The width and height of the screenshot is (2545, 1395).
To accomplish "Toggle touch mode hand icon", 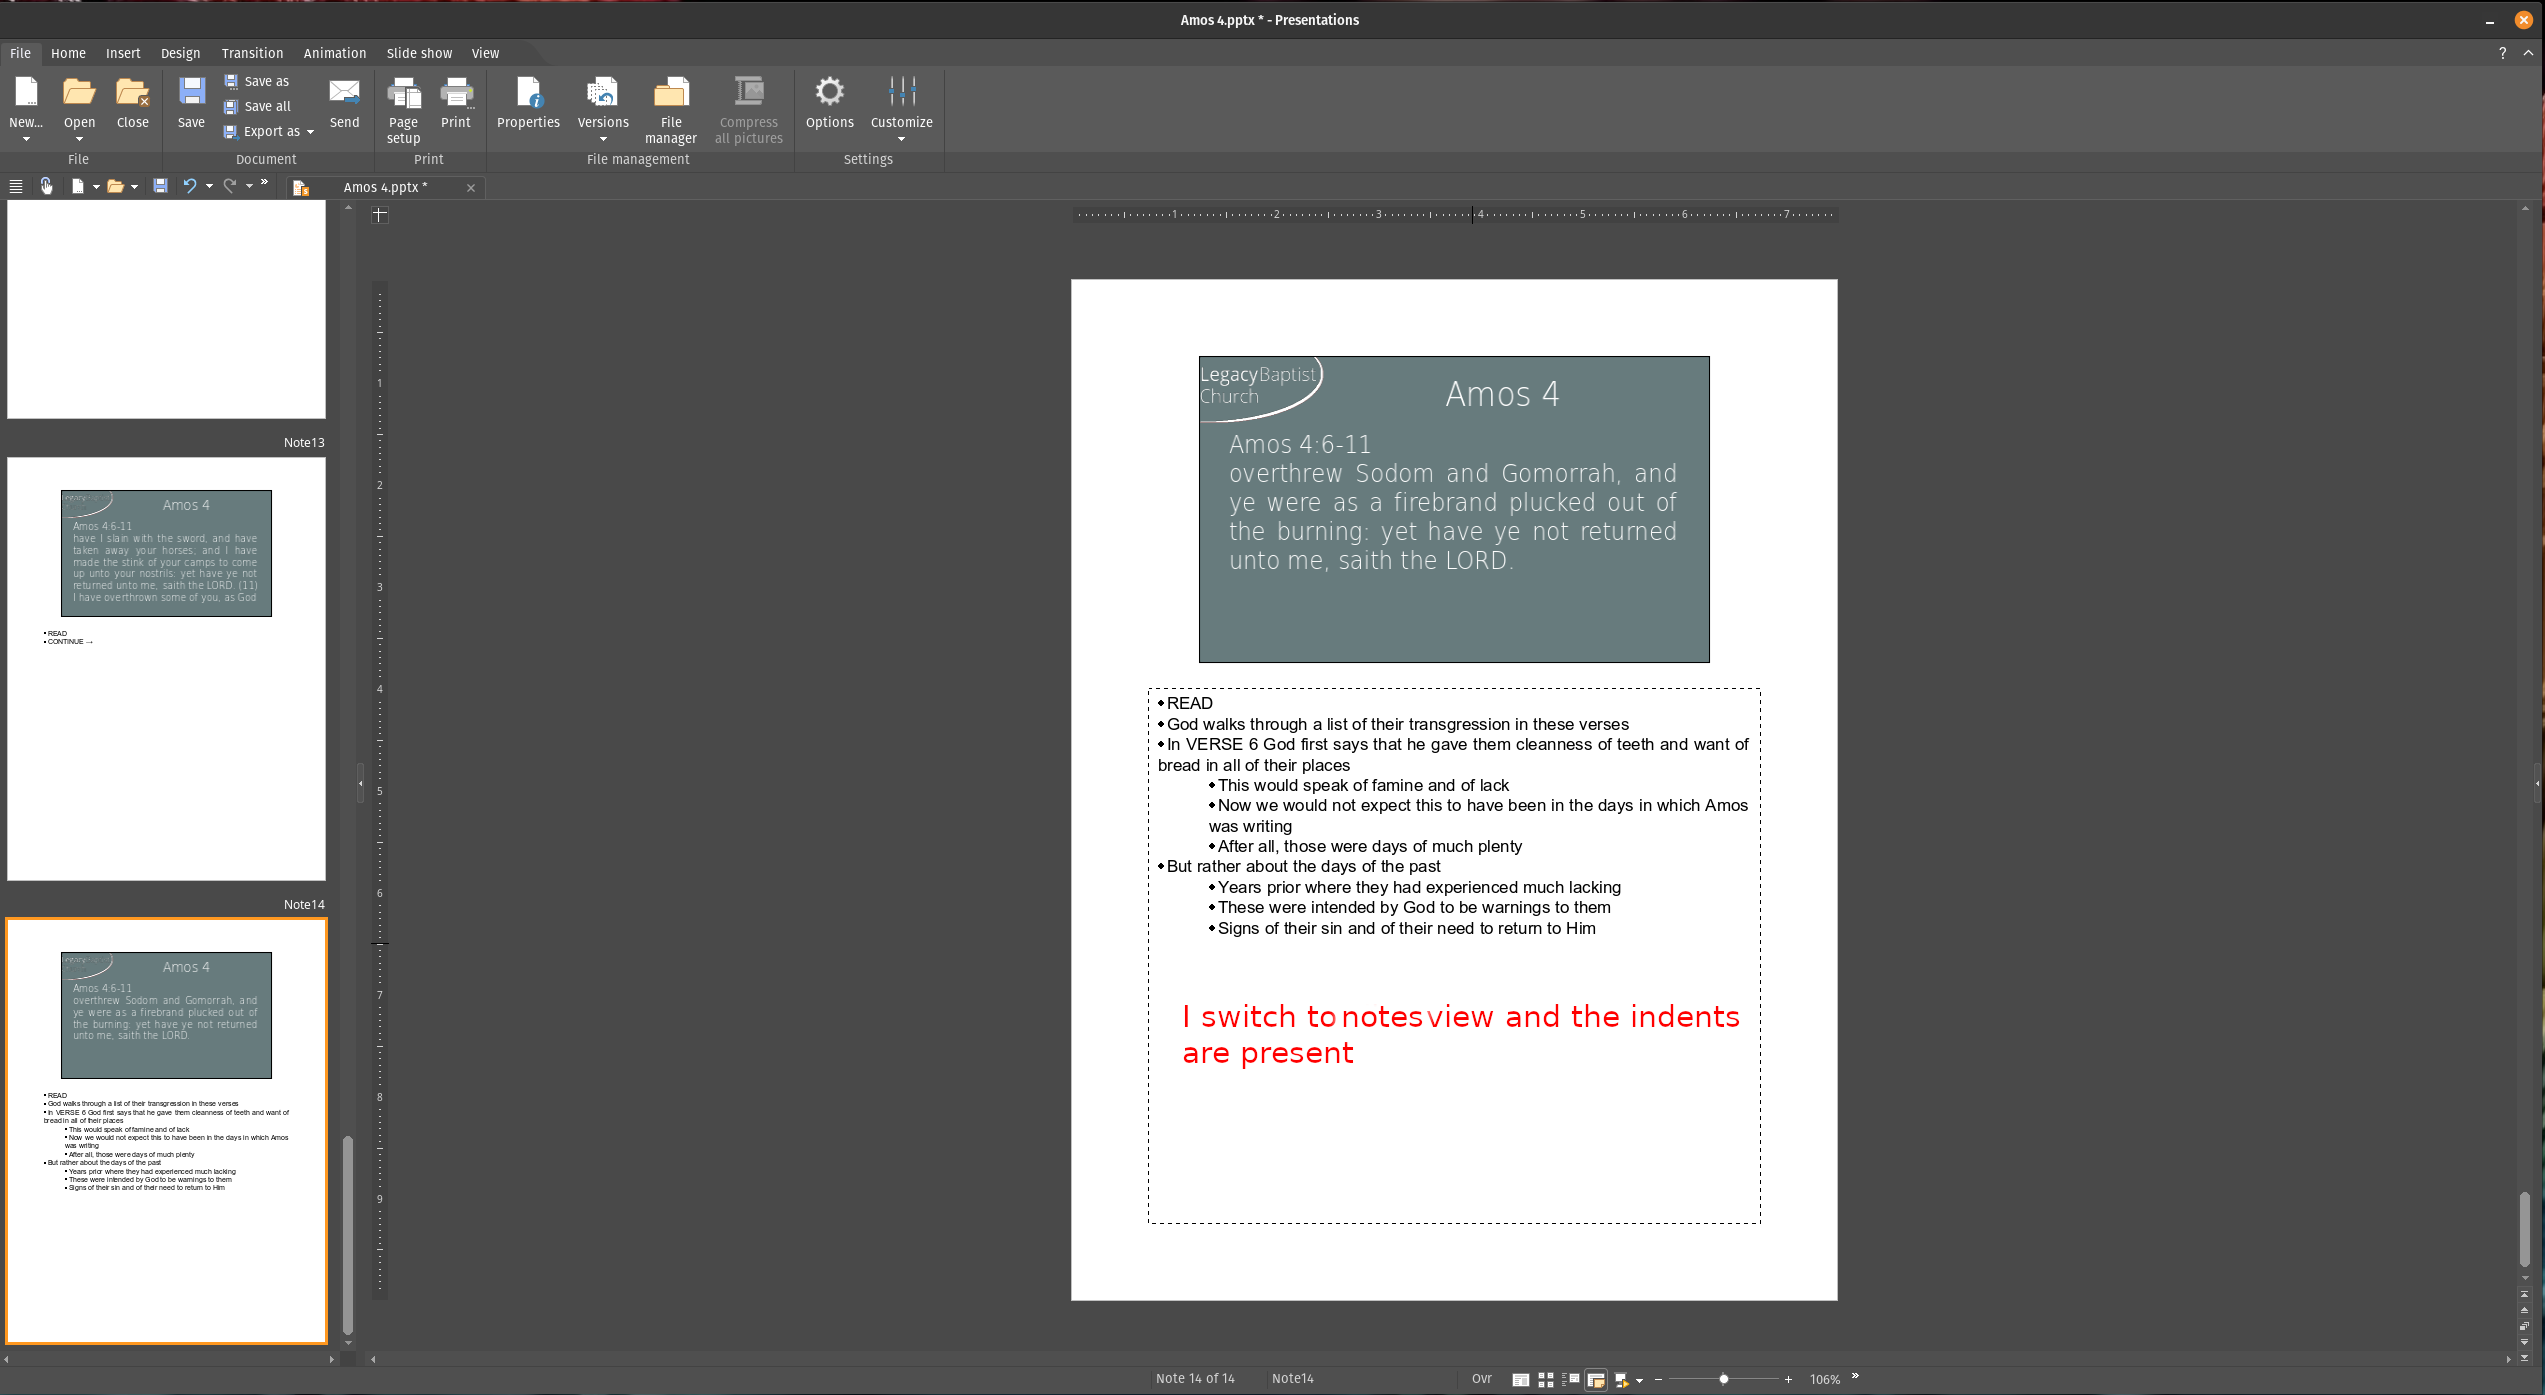I will [46, 186].
